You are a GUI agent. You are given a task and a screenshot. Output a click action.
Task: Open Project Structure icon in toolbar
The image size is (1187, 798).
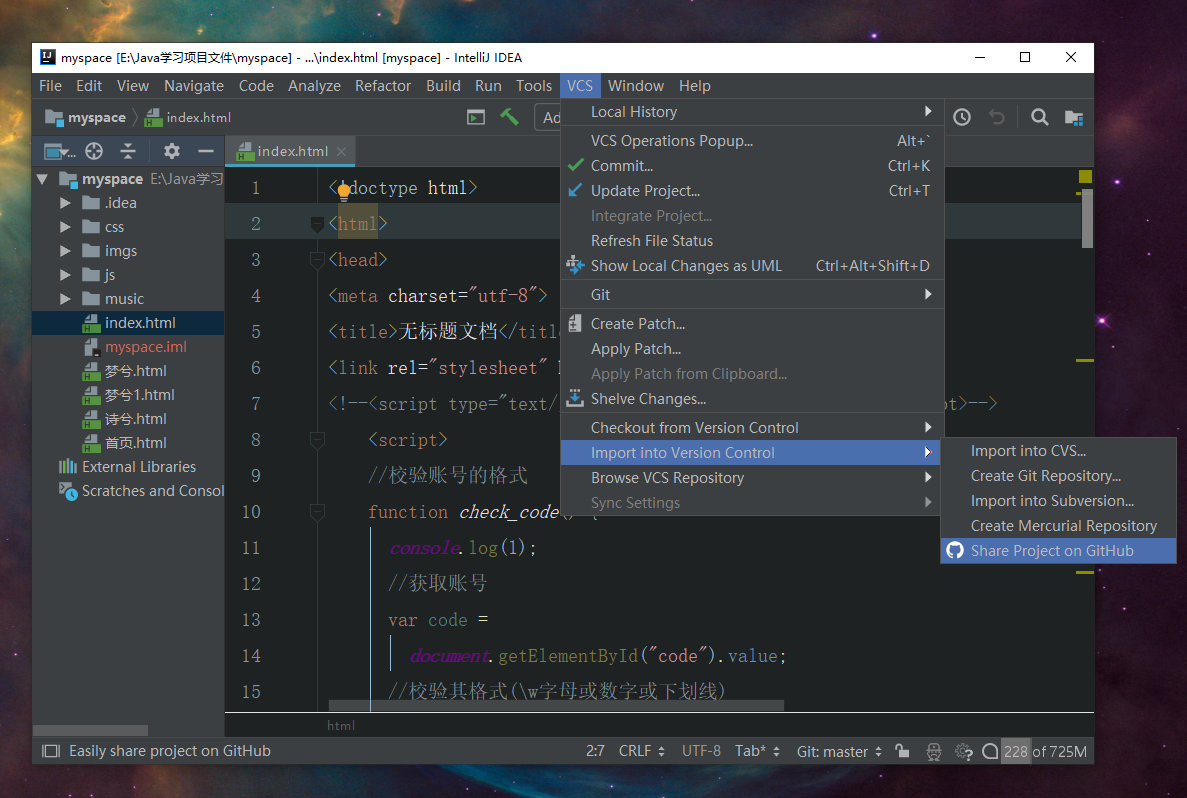tap(1073, 117)
